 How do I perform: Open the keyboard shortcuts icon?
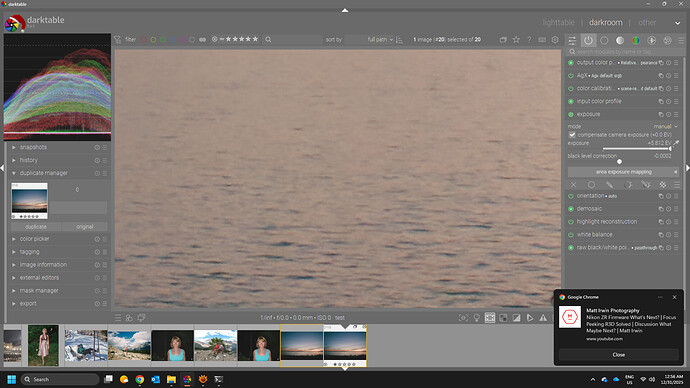coord(542,40)
